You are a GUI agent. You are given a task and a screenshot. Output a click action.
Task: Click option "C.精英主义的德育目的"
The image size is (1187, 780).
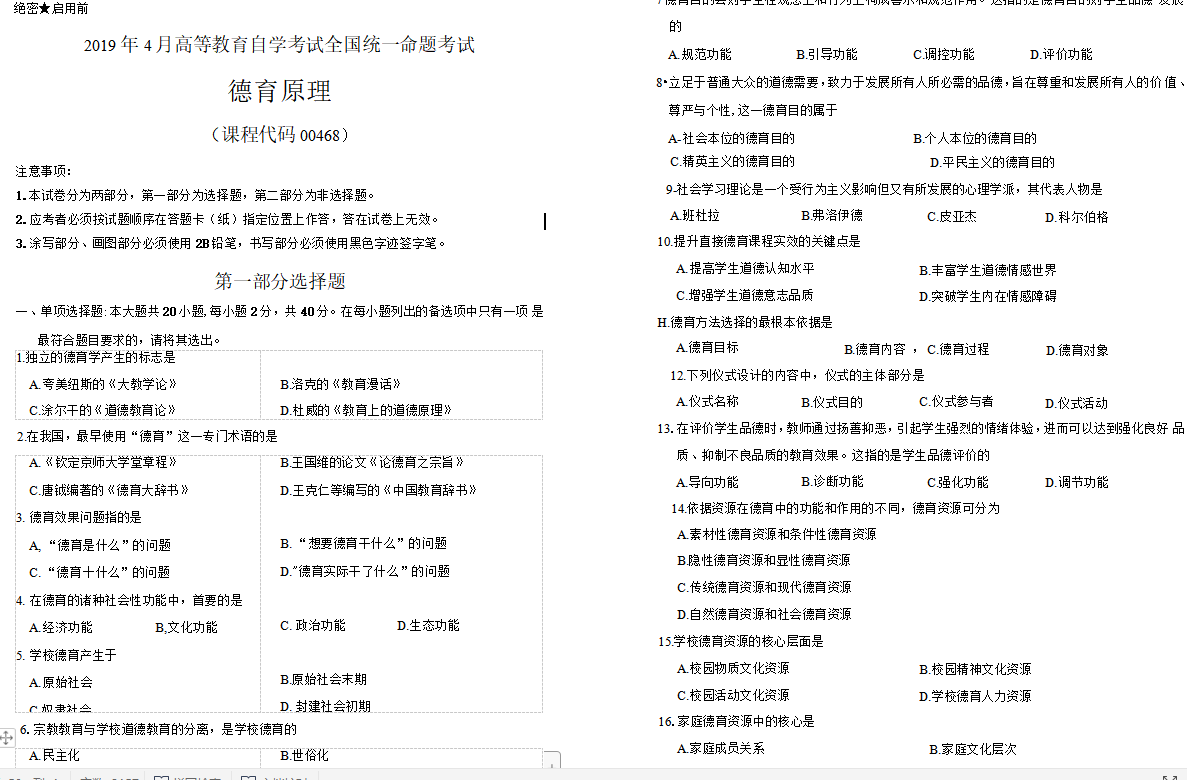click(732, 161)
